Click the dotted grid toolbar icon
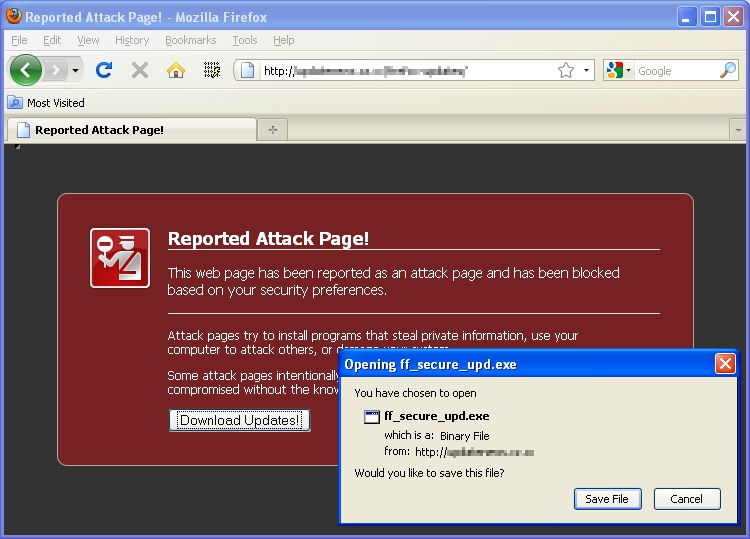Image resolution: width=750 pixels, height=539 pixels. 212,70
